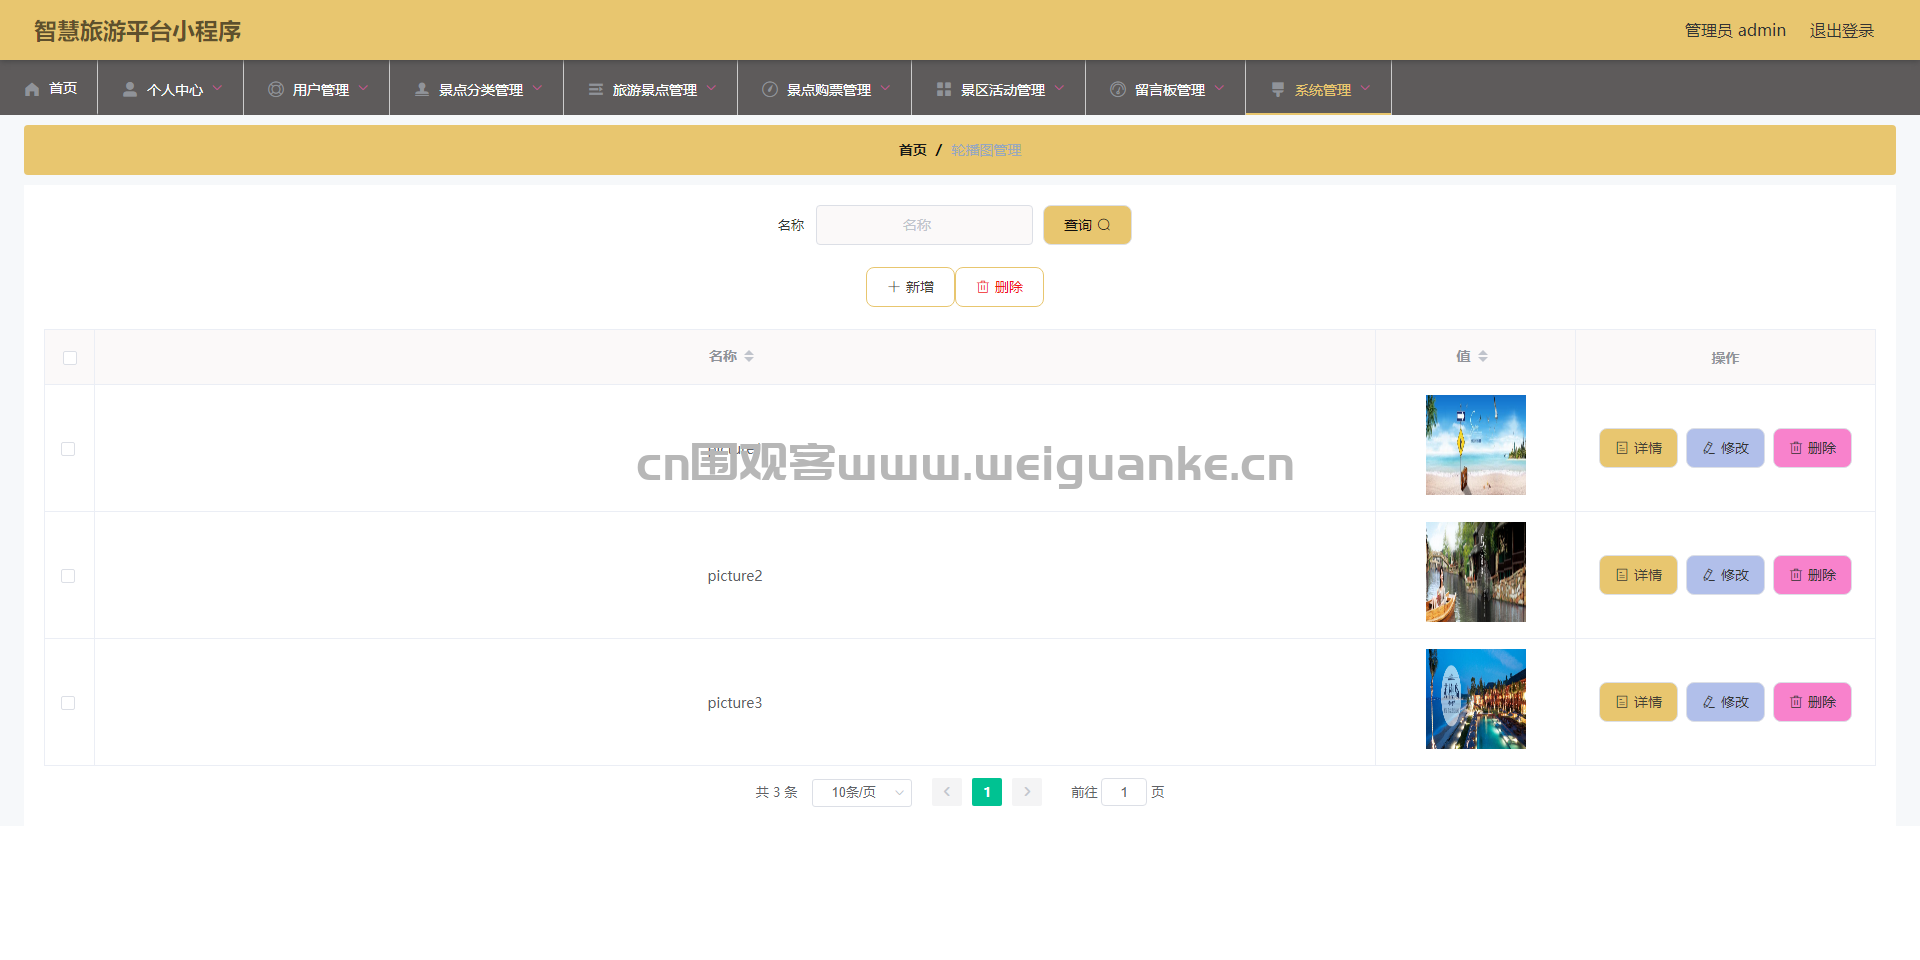Screen dimensions: 1920x960
Task: Check the first row checkbox
Action: 68,449
